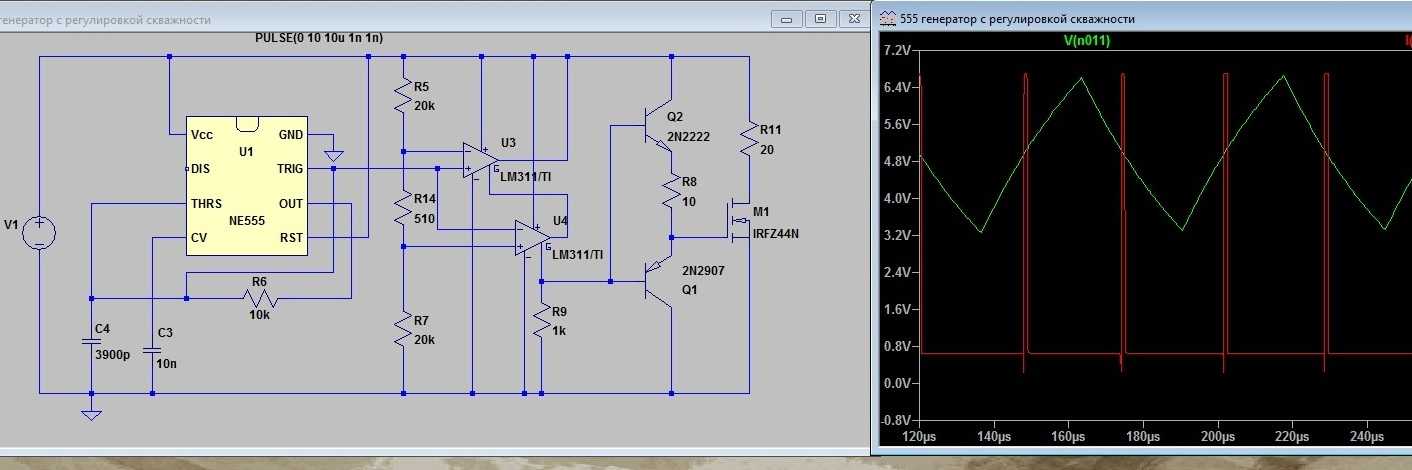
Task: Click the 7.2V vertical axis label
Action: coord(896,50)
